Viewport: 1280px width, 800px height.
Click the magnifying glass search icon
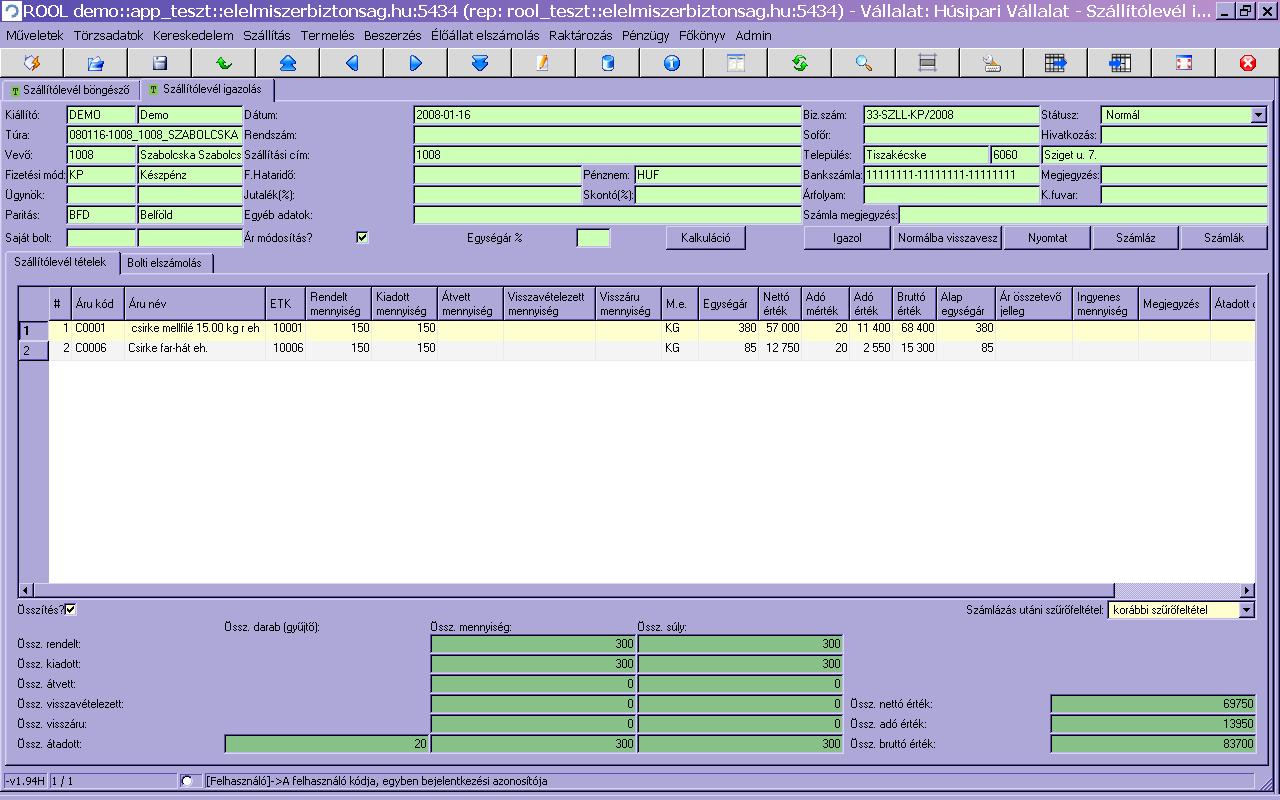tap(863, 63)
